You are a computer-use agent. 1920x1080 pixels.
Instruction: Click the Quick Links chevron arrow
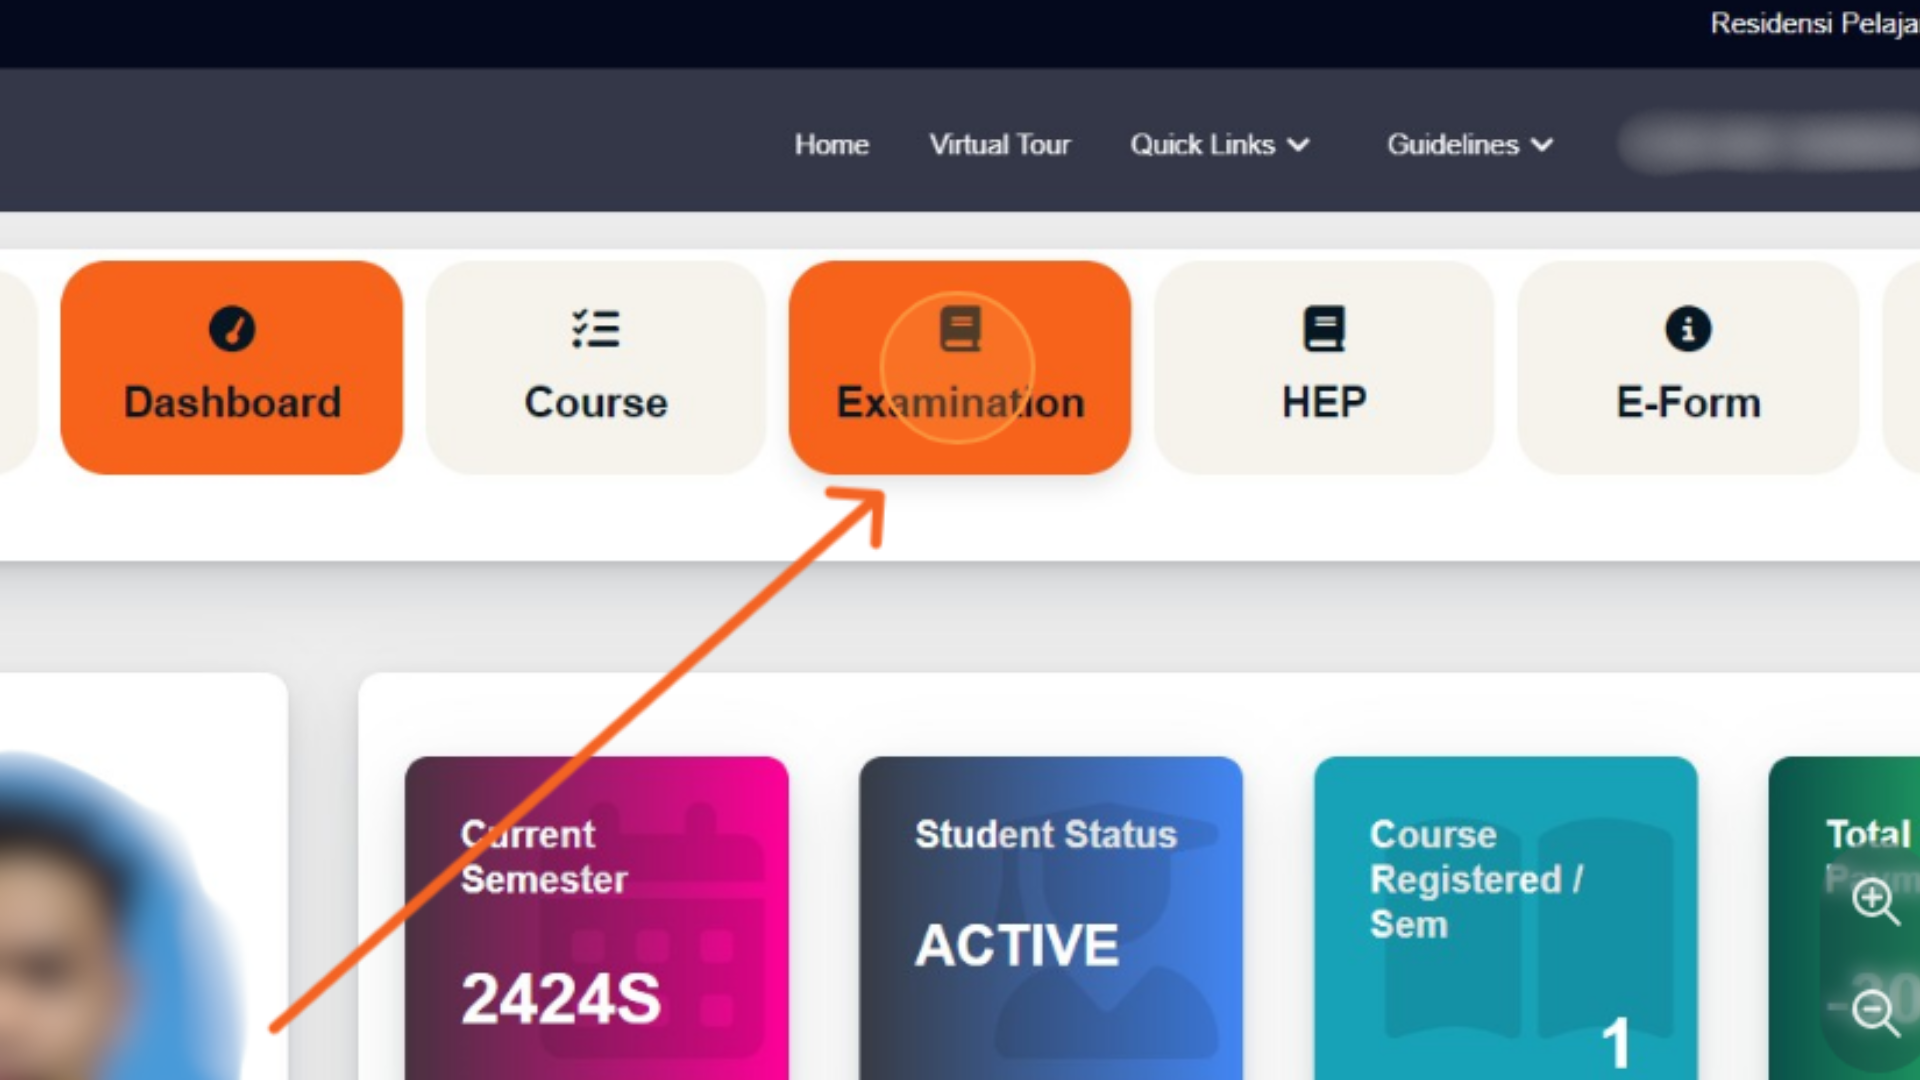(1298, 146)
